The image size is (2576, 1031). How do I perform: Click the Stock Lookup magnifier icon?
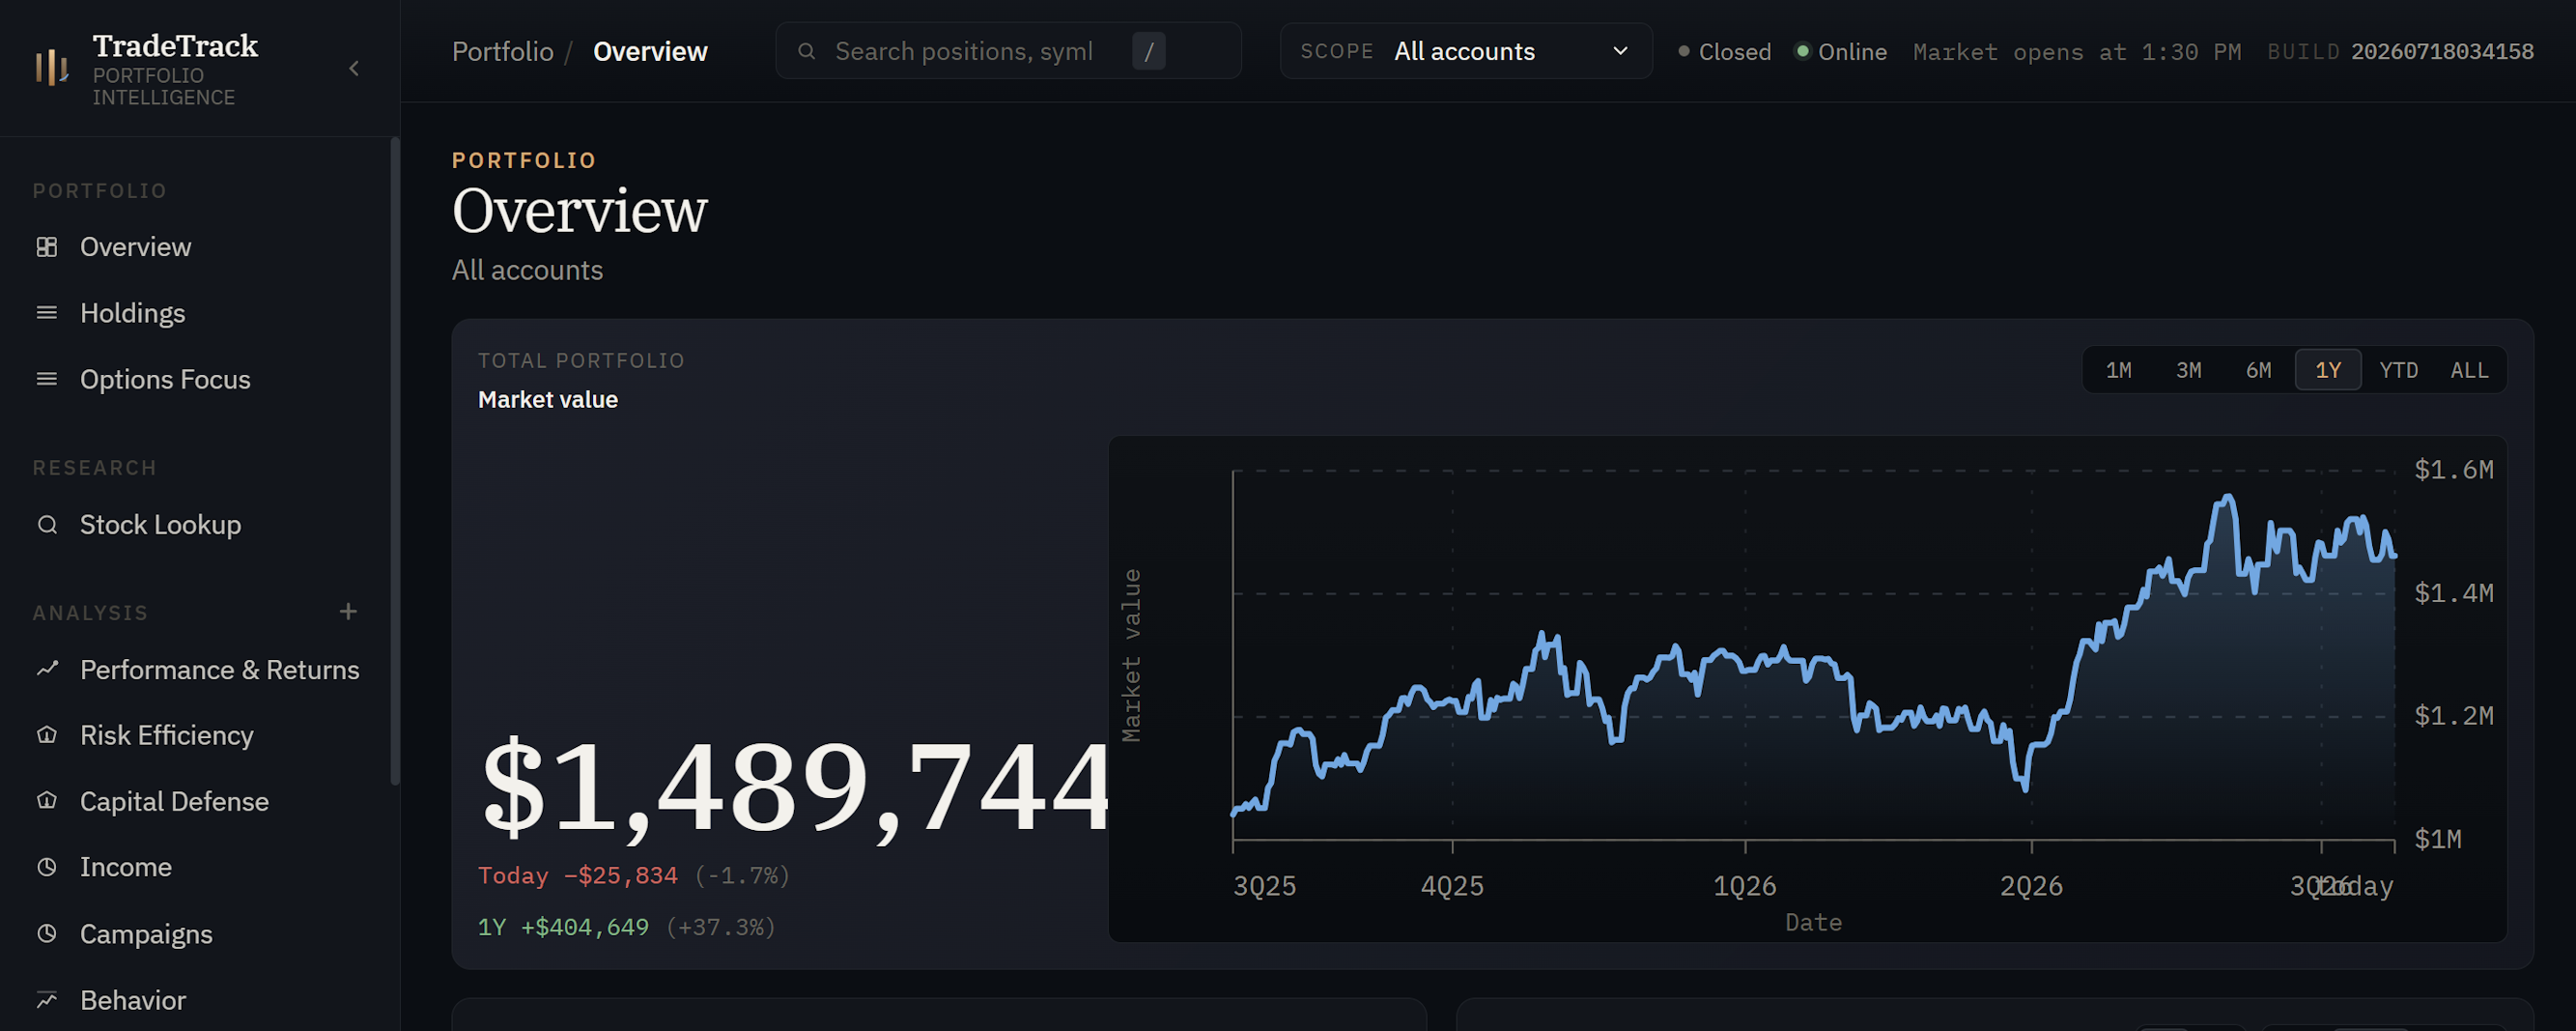click(47, 525)
